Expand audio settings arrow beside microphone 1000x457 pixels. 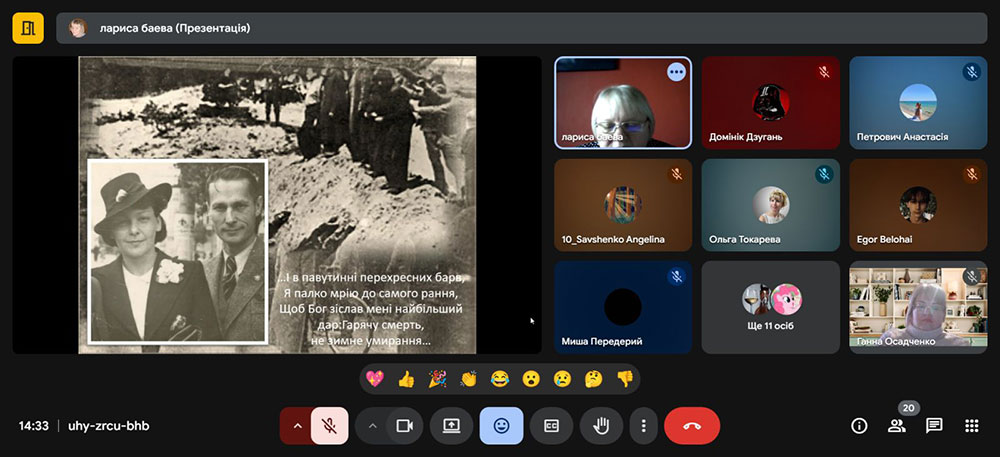coord(296,425)
